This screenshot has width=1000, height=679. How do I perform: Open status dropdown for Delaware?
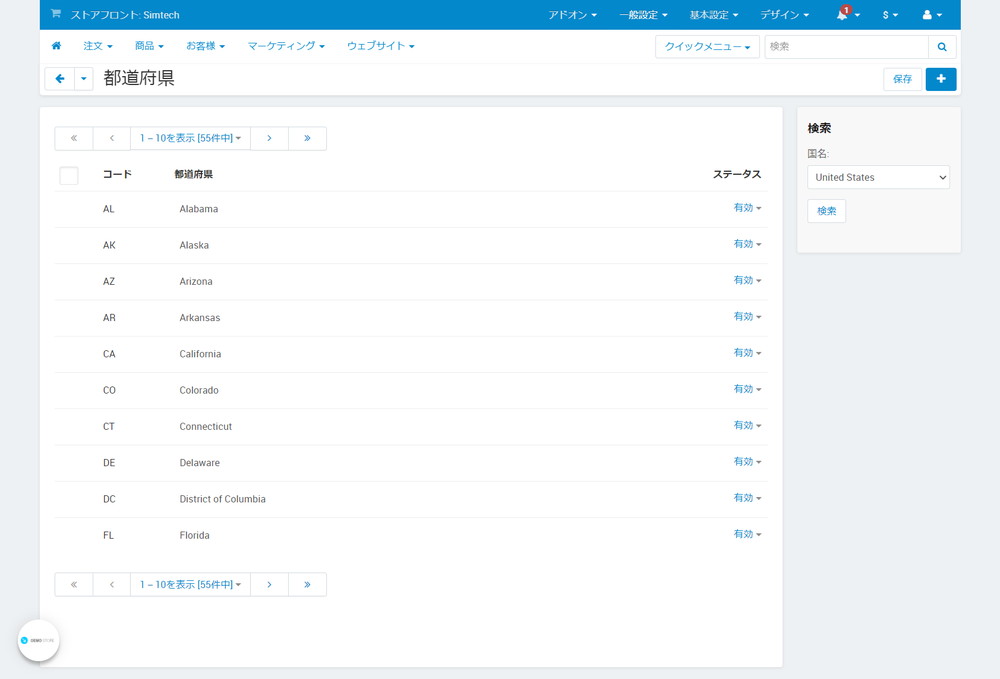[747, 462]
